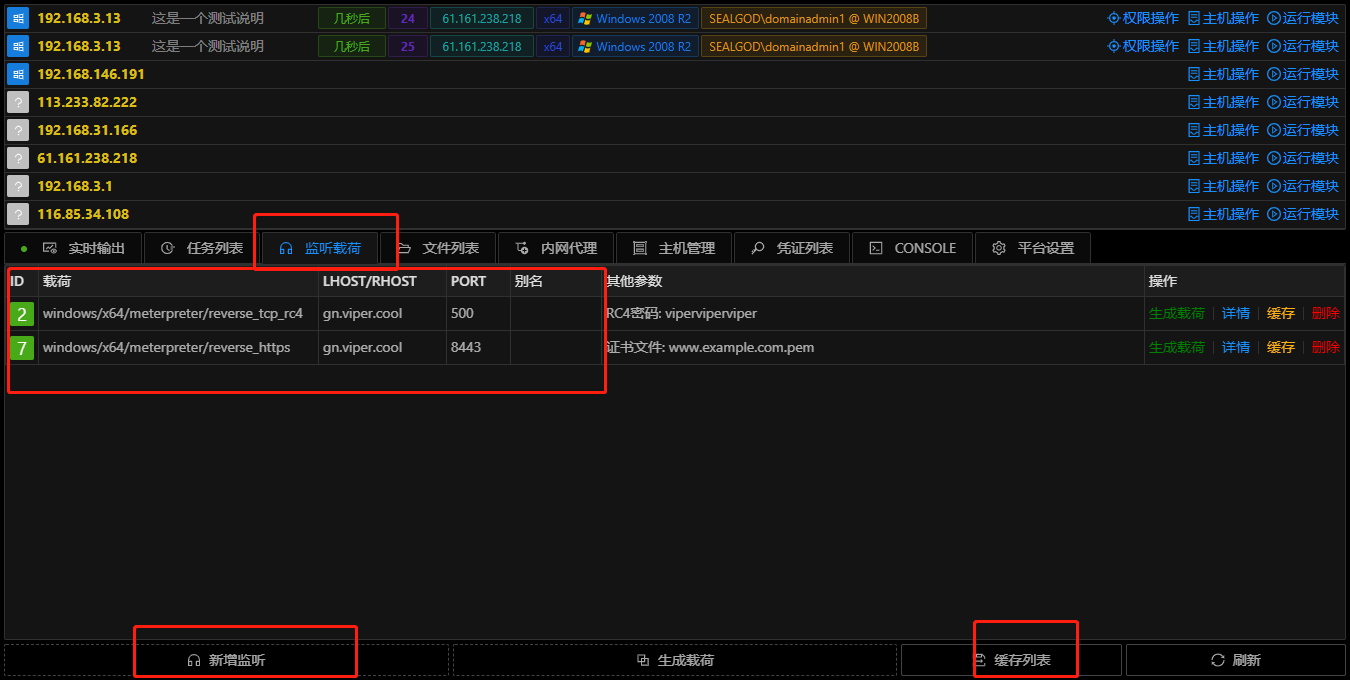Click unknown-OS question icon for 192.168.3.1
This screenshot has height=680, width=1350.
[17, 186]
